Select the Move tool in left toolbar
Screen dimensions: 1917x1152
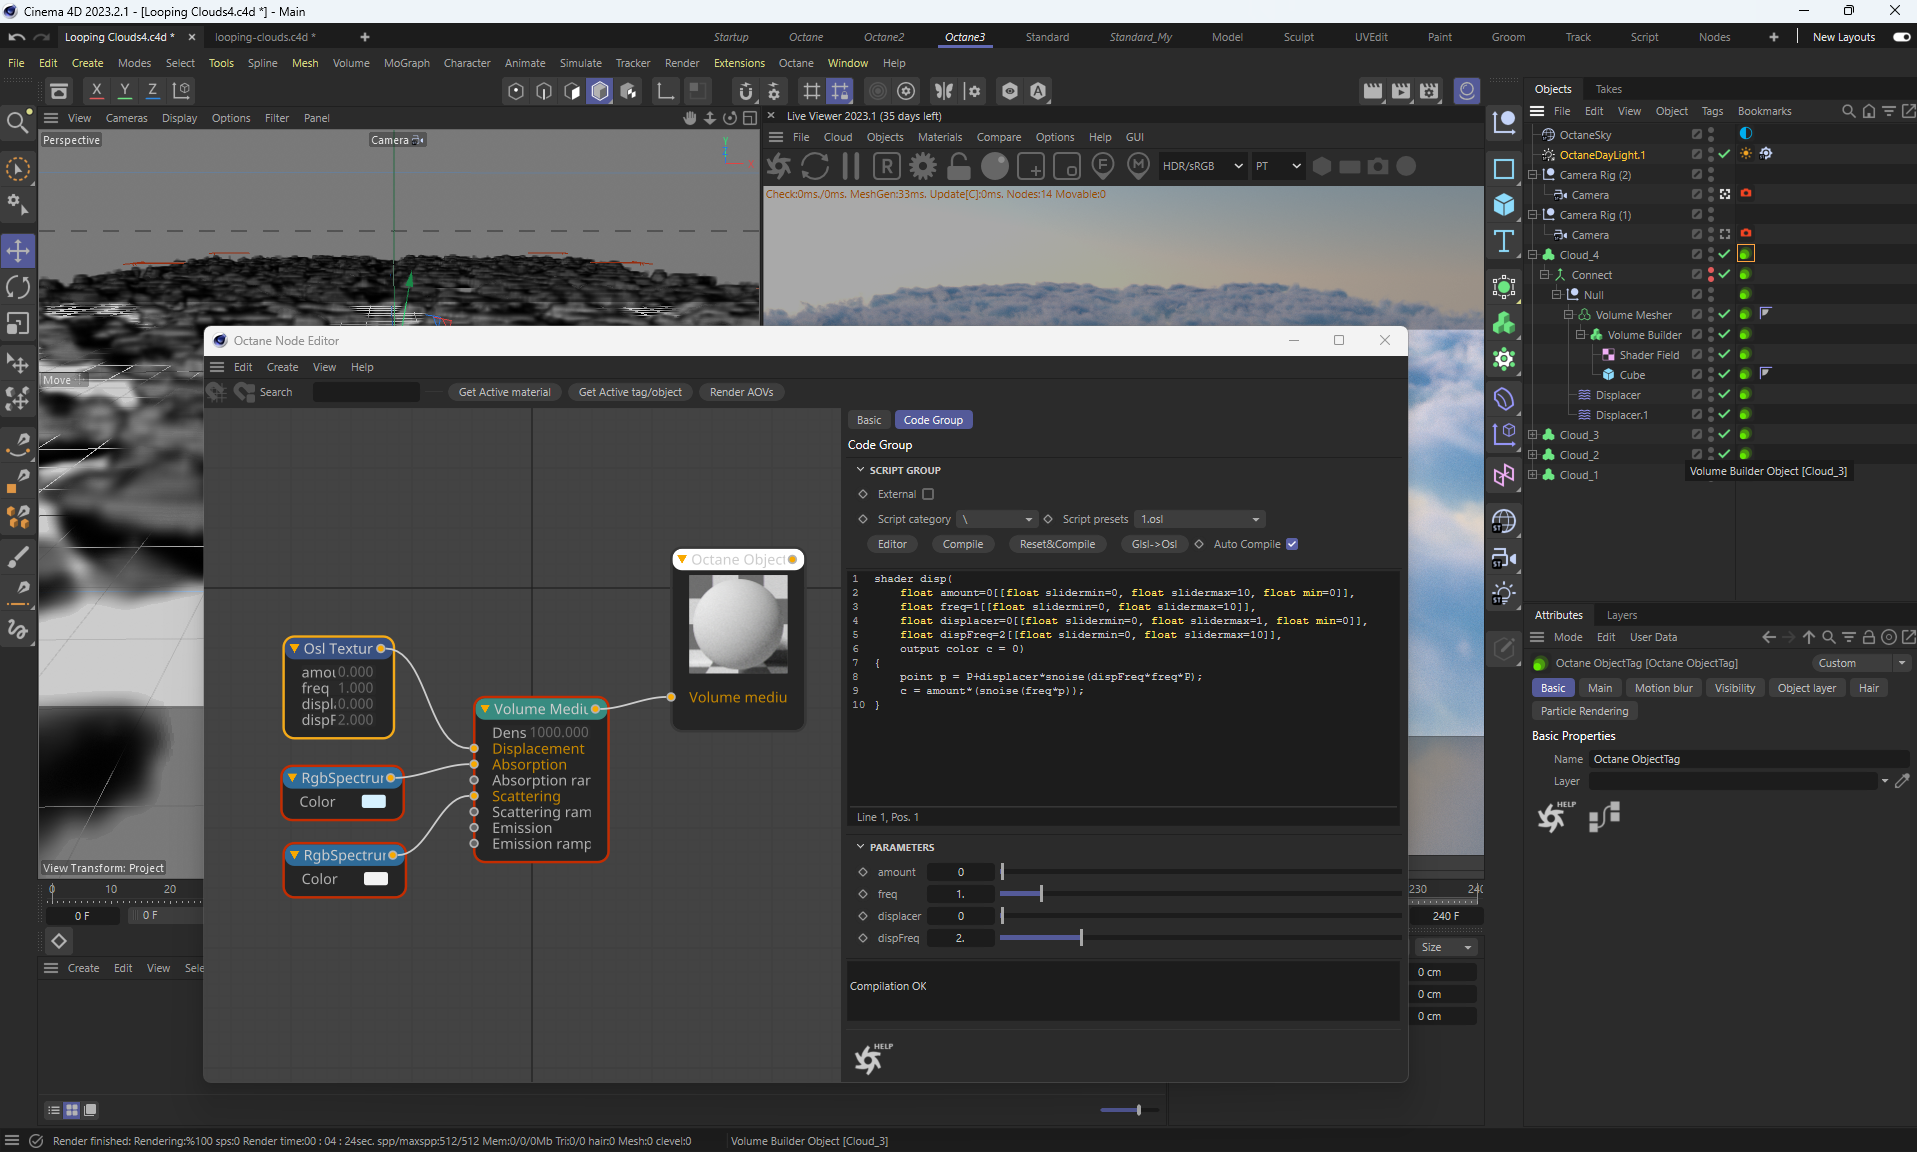pyautogui.click(x=18, y=250)
